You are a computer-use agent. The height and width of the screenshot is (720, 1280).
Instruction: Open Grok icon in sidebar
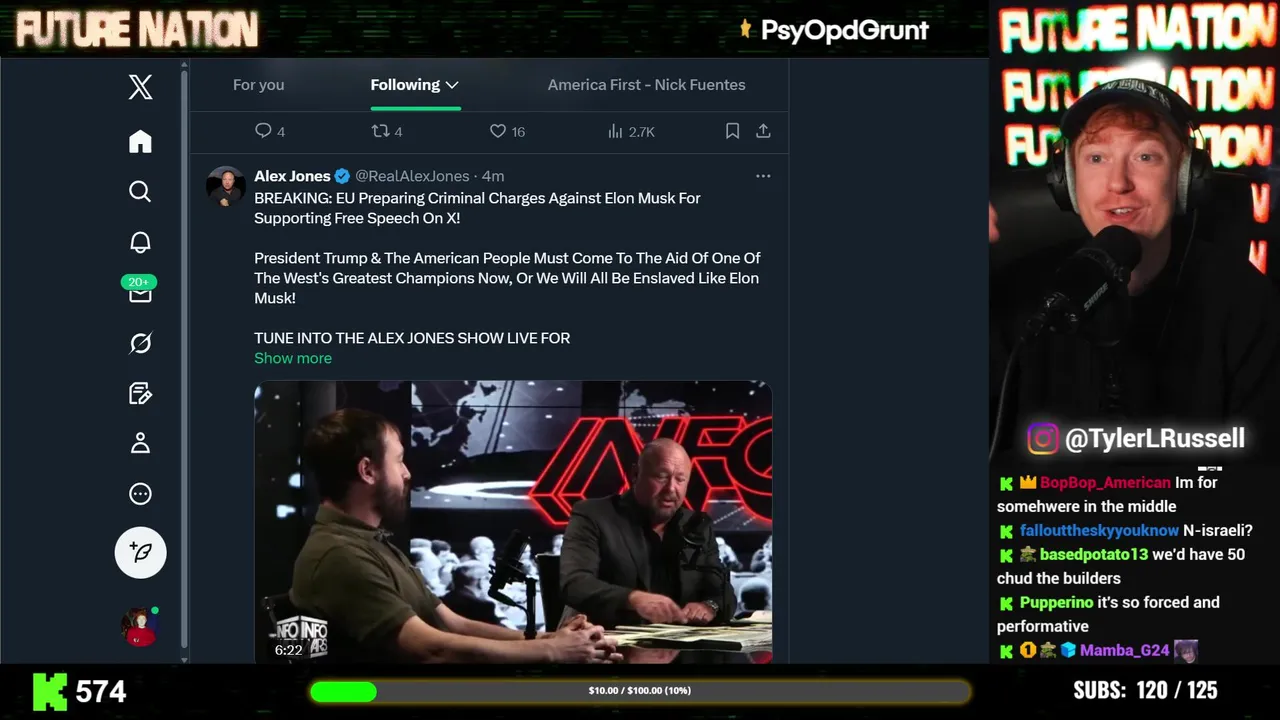tap(140, 343)
